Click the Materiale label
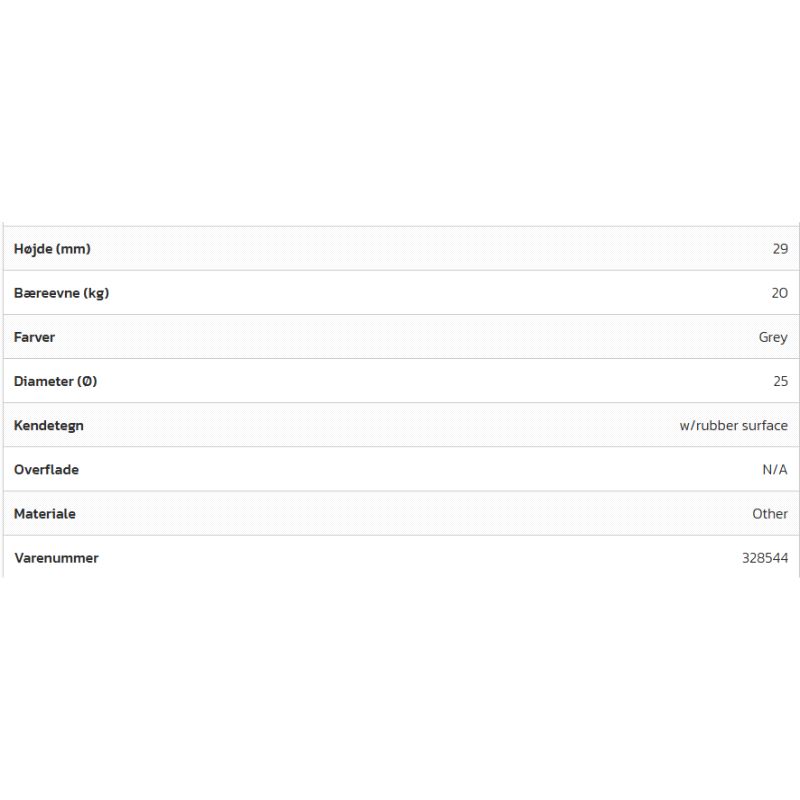 point(45,513)
